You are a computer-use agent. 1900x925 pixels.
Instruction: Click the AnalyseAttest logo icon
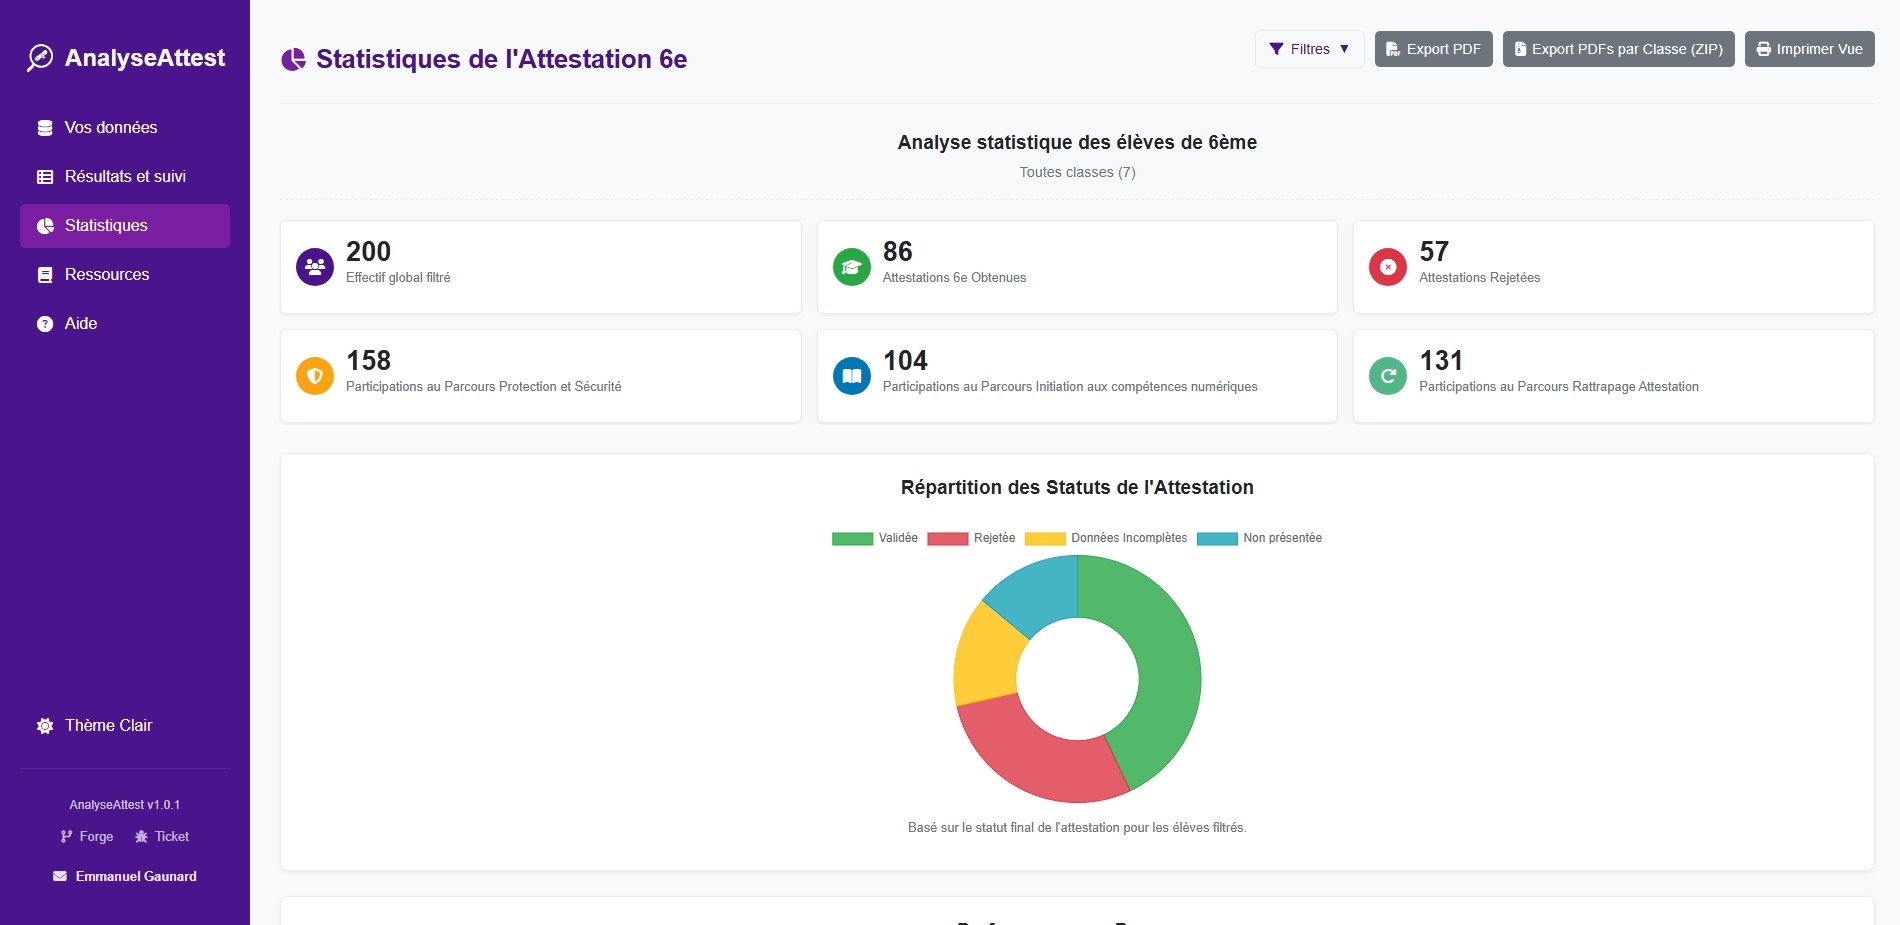(x=40, y=58)
